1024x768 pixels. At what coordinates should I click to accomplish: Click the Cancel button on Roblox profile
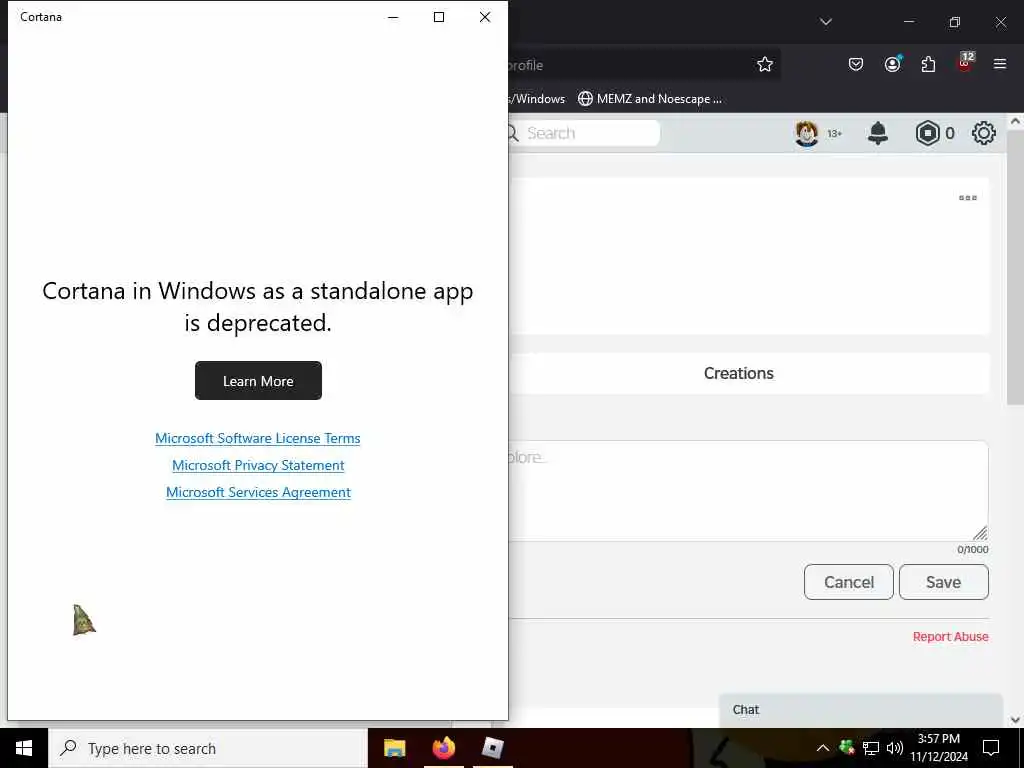[x=848, y=582]
